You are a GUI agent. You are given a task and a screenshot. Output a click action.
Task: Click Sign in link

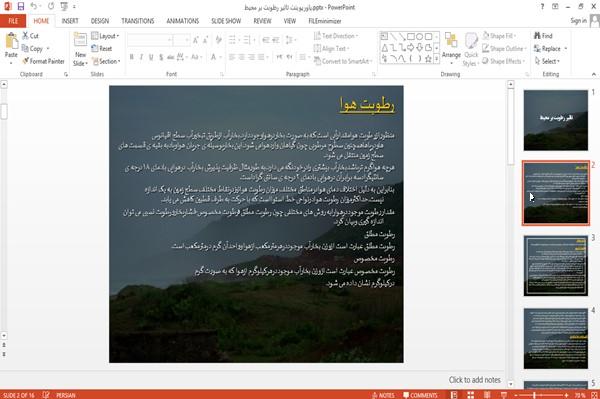[578, 21]
